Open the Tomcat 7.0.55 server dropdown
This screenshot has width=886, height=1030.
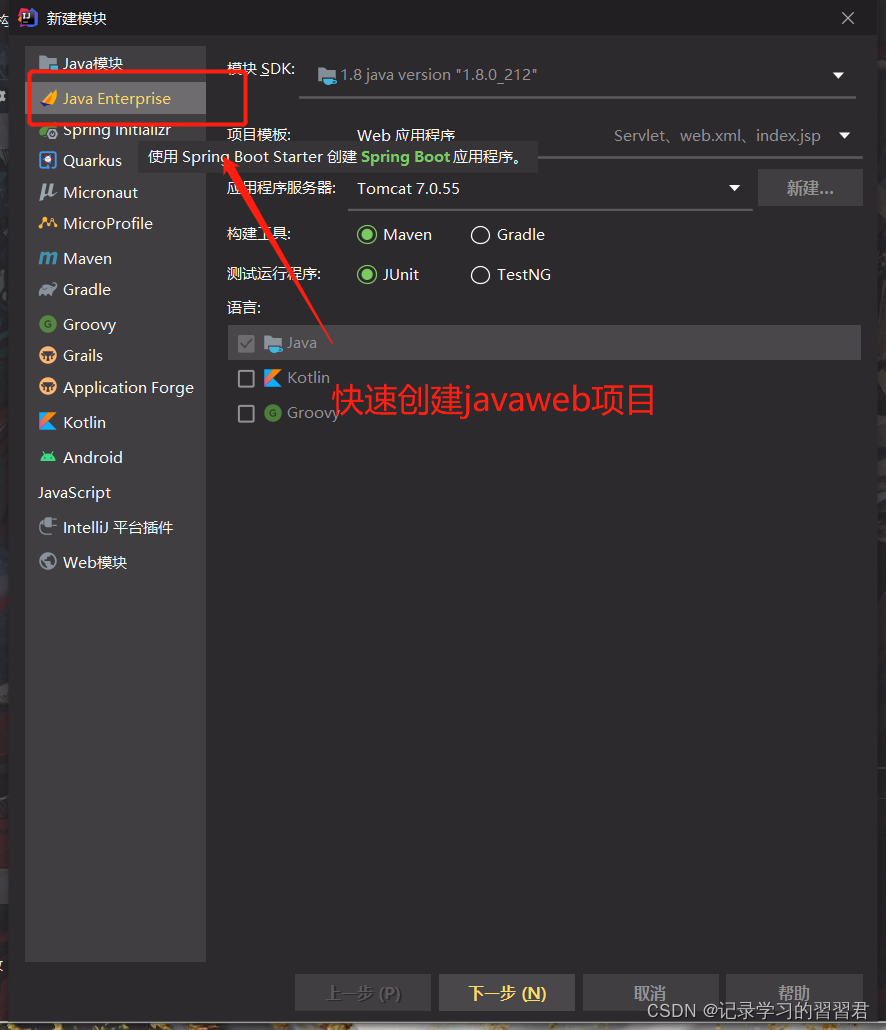(735, 188)
